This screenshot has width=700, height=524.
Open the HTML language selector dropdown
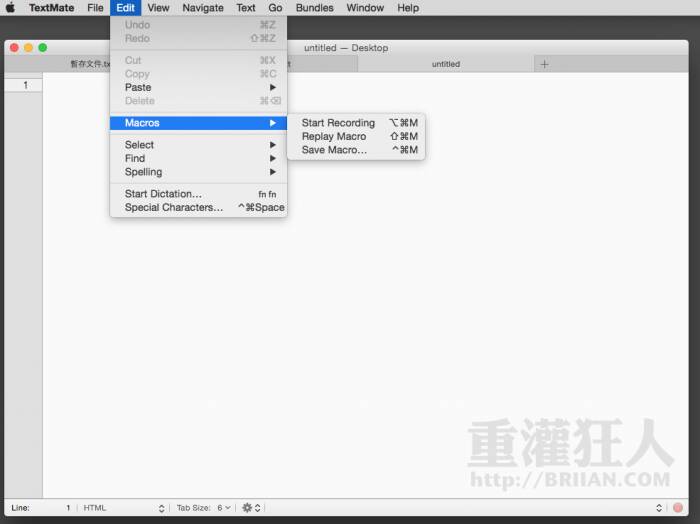124,508
